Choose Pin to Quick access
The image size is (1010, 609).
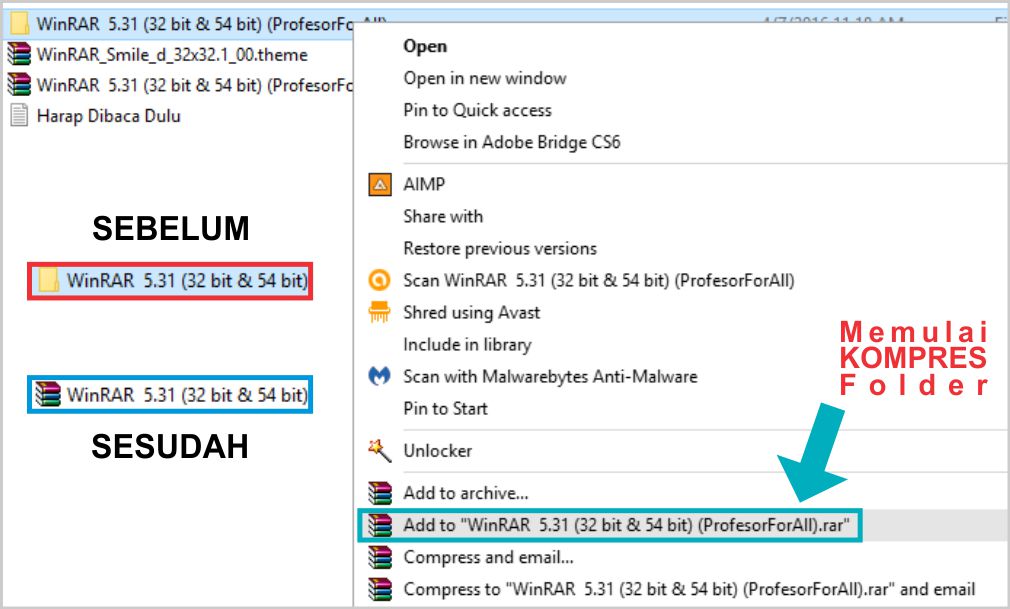(x=477, y=110)
